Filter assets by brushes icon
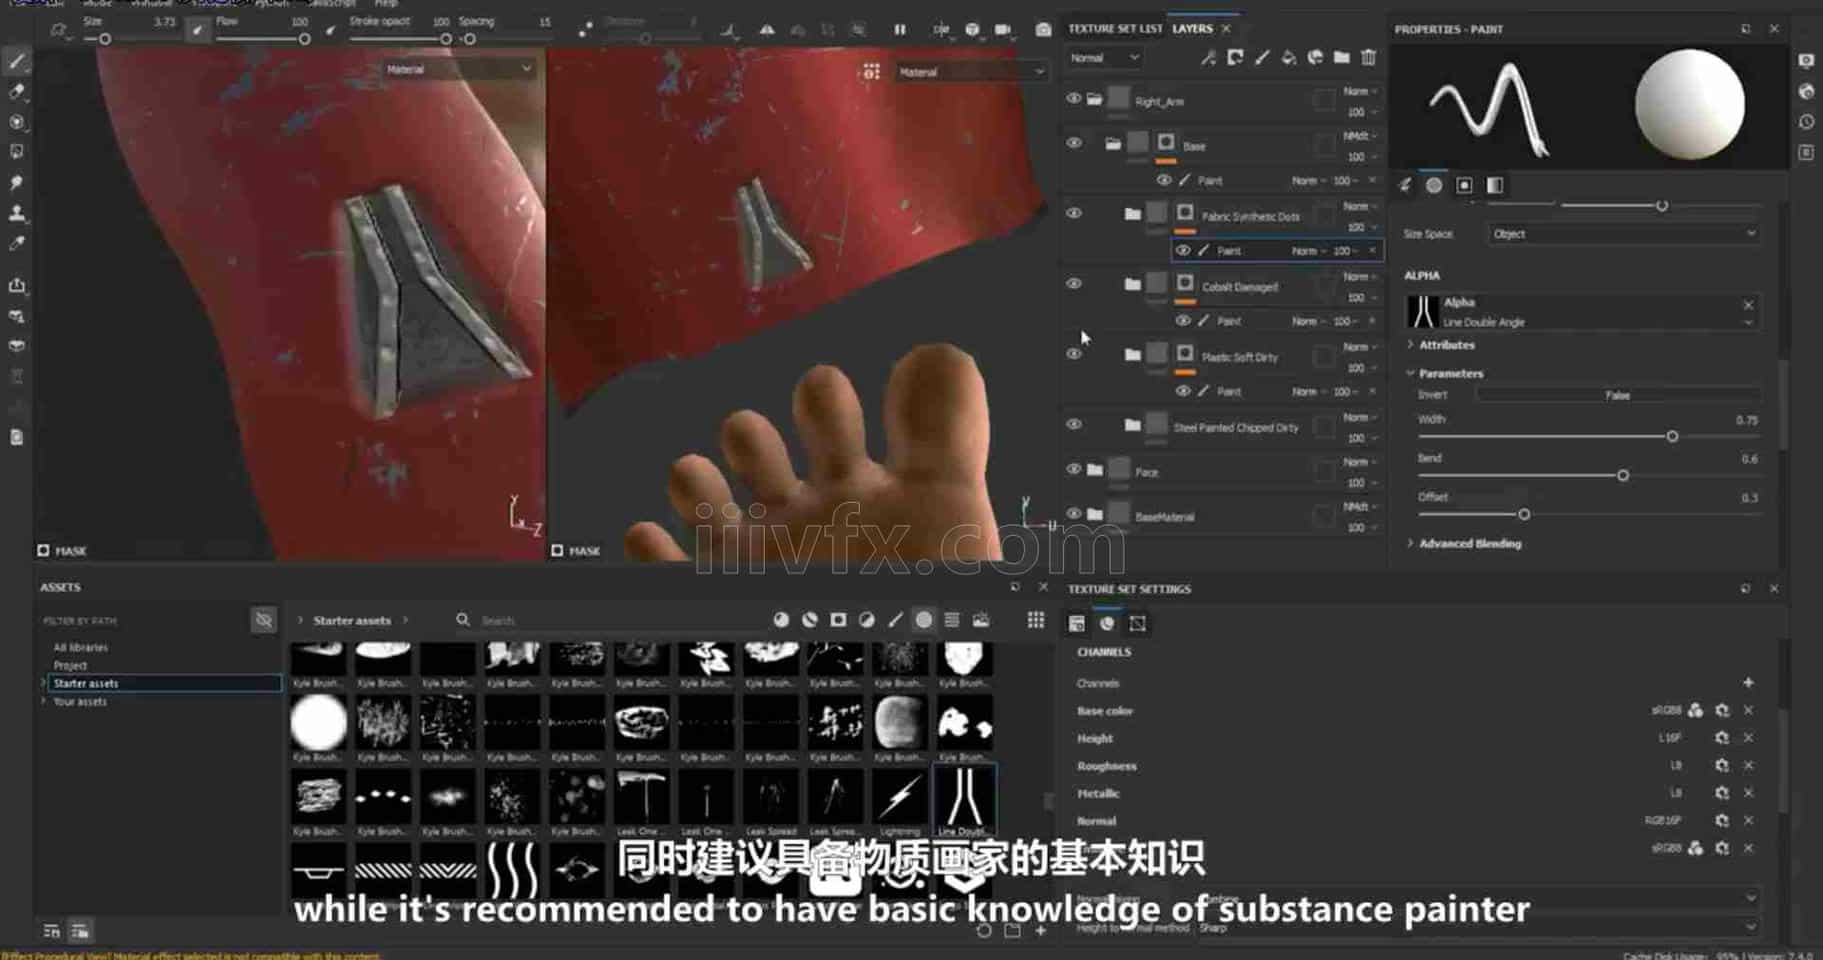Image resolution: width=1823 pixels, height=960 pixels. (x=895, y=620)
